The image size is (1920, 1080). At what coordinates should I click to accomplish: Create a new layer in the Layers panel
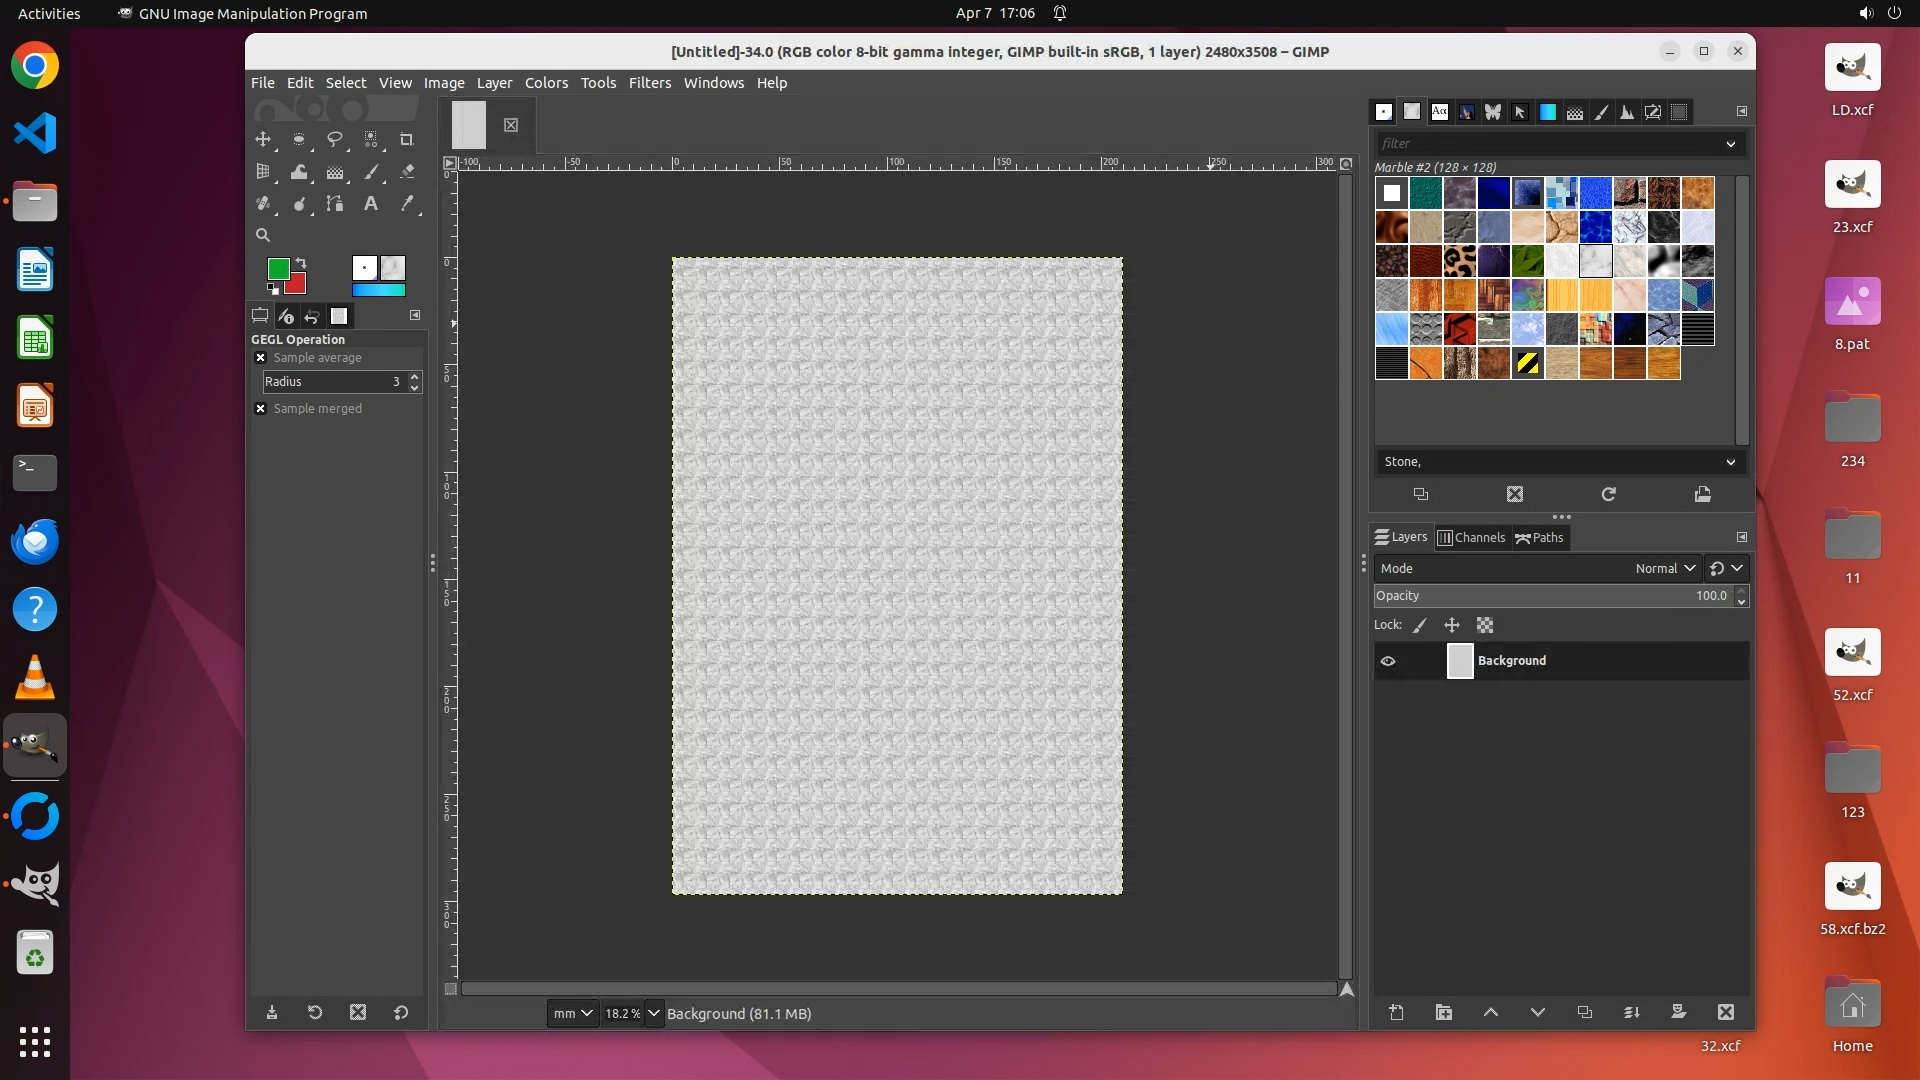1396,1013
